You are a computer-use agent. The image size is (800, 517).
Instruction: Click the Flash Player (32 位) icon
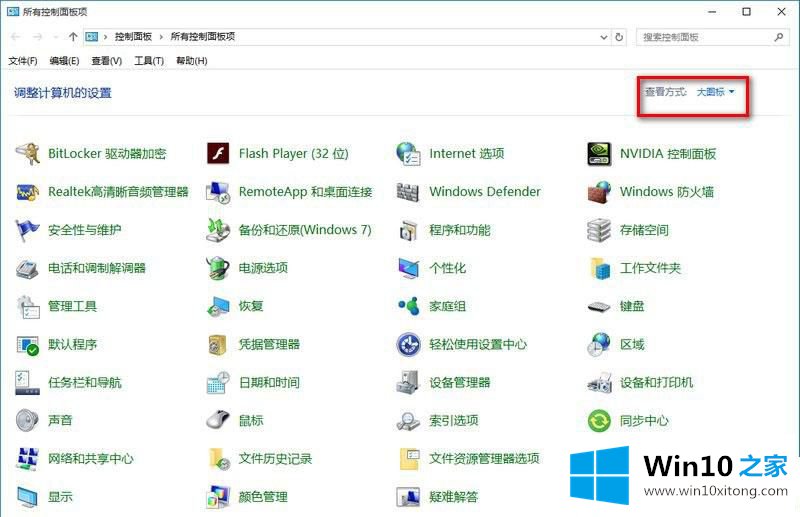pos(218,154)
